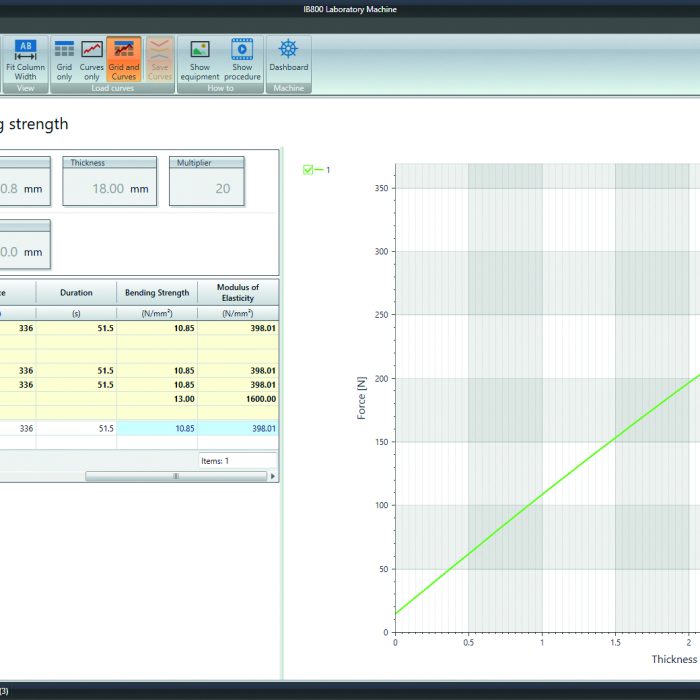Sort by the Bending Strength column header
Image resolution: width=700 pixels, height=700 pixels.
[x=157, y=293]
